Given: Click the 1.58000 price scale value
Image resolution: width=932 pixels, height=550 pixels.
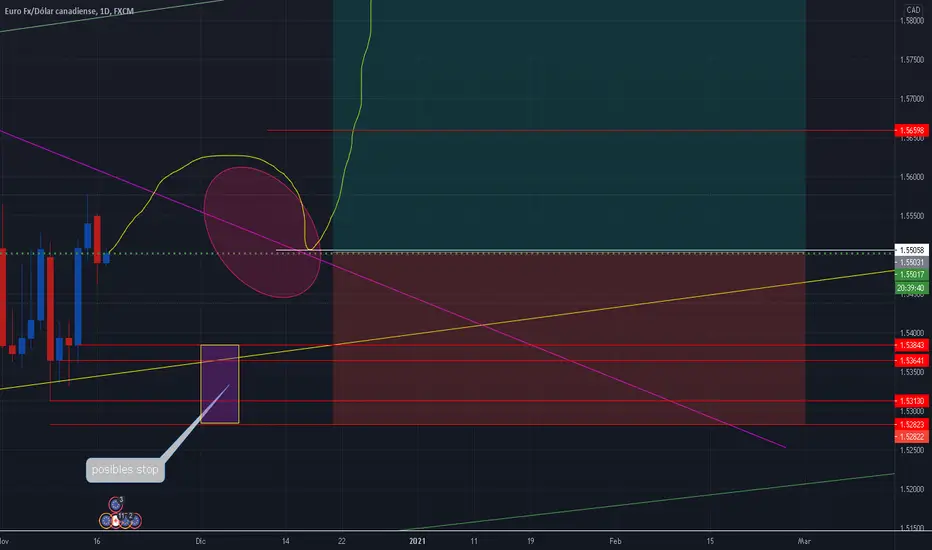Looking at the screenshot, I should point(912,21).
